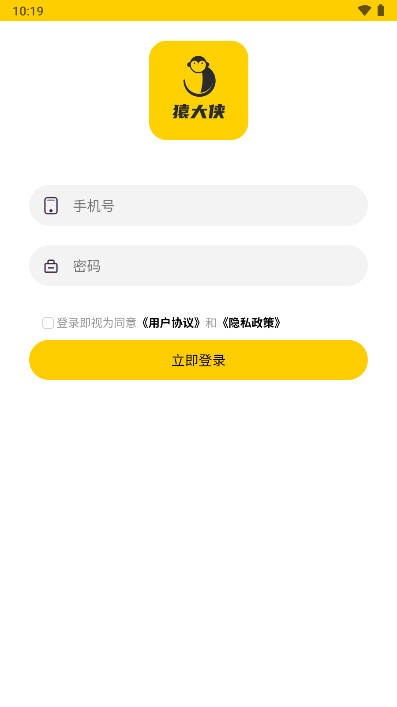Tap the 立即登录 button
This screenshot has width=397, height=707.
(x=198, y=360)
